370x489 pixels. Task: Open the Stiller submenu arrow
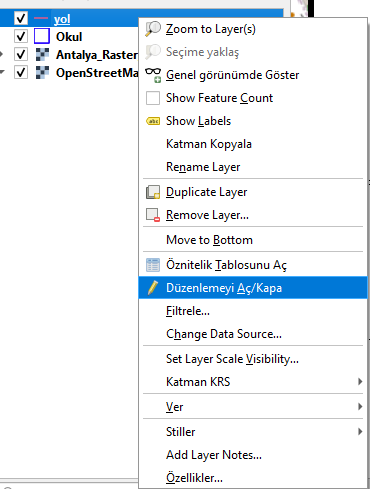[360, 432]
